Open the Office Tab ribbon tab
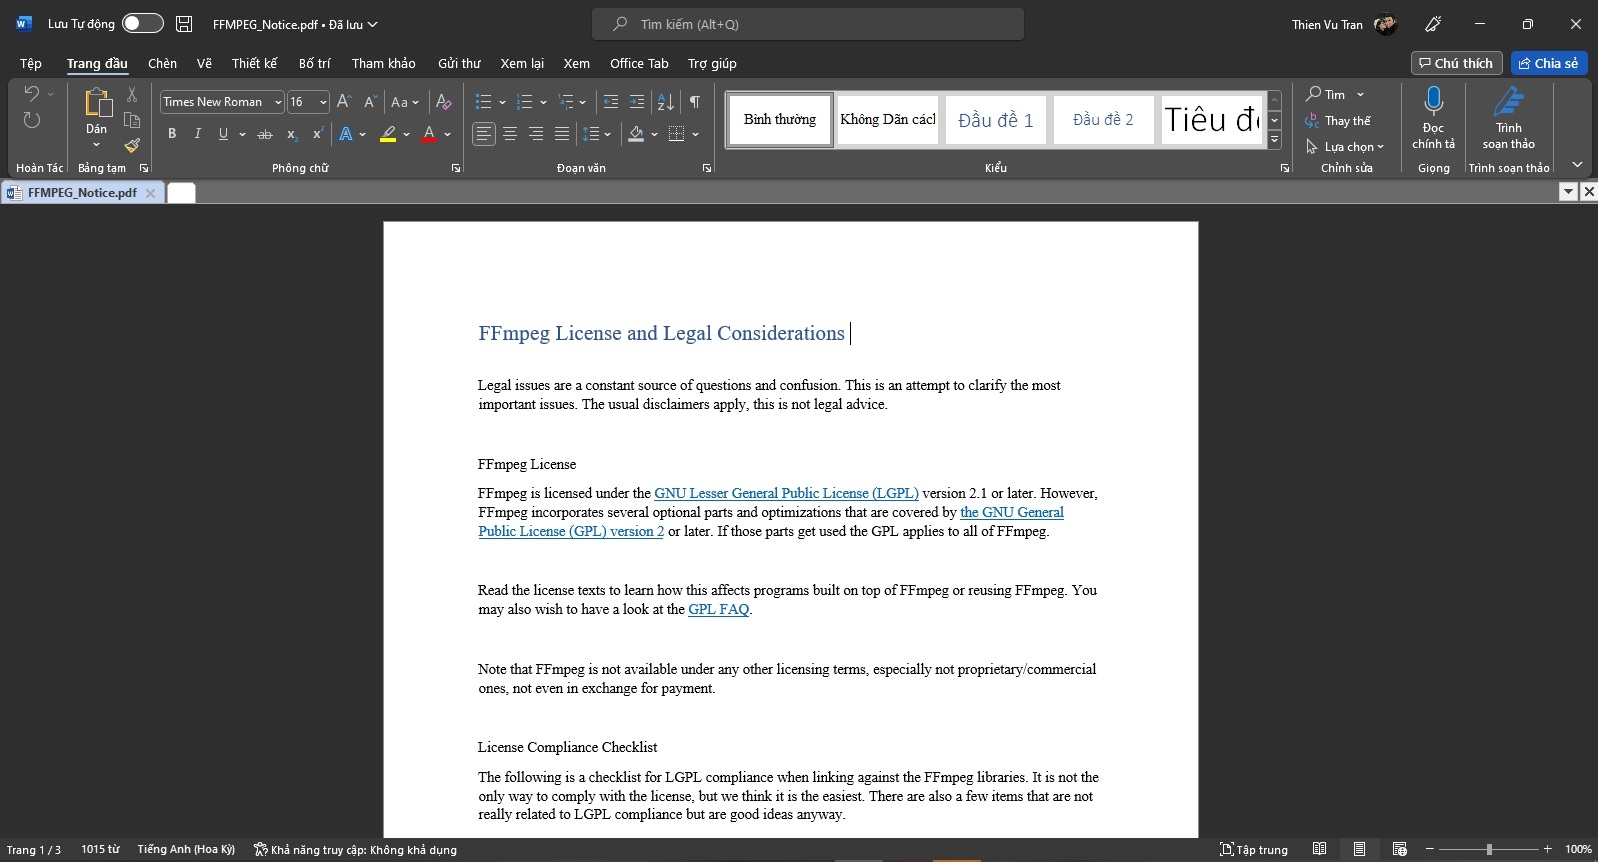The image size is (1598, 862). click(x=639, y=63)
